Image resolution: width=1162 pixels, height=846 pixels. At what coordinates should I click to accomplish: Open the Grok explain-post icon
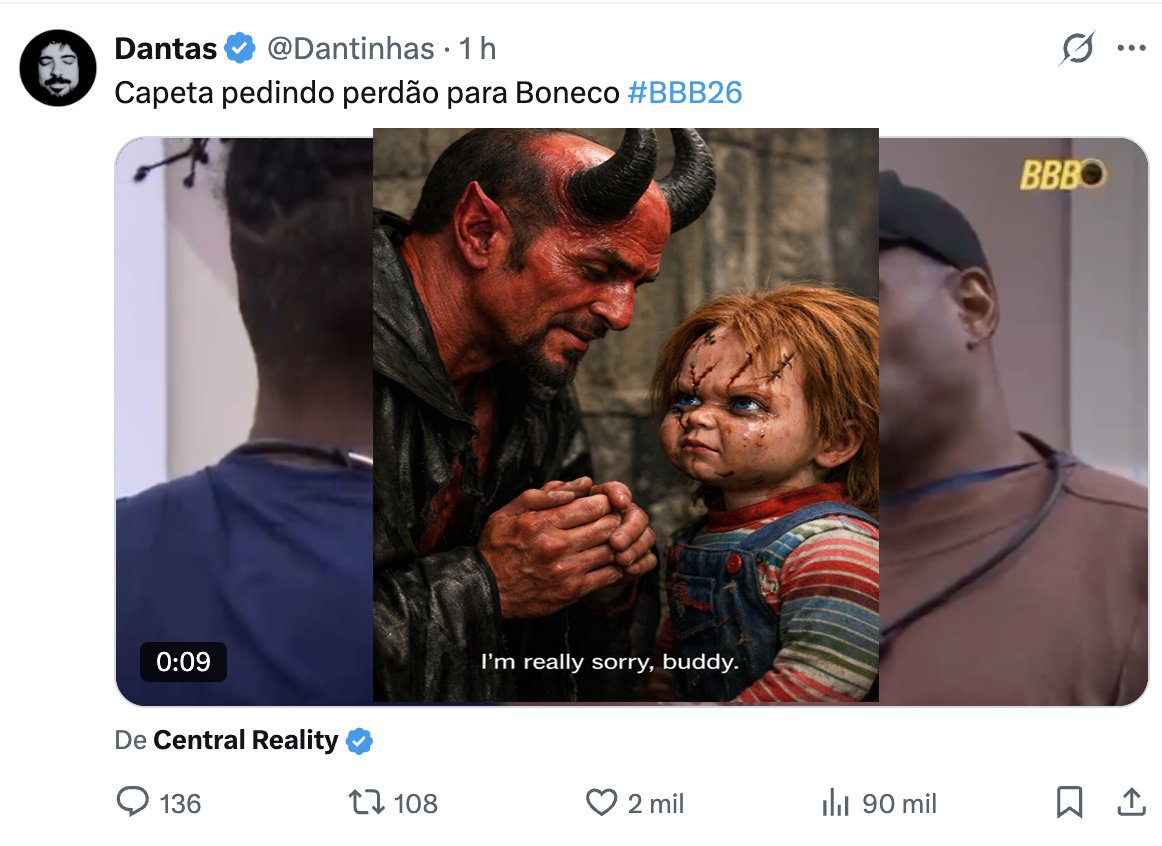(x=1076, y=49)
